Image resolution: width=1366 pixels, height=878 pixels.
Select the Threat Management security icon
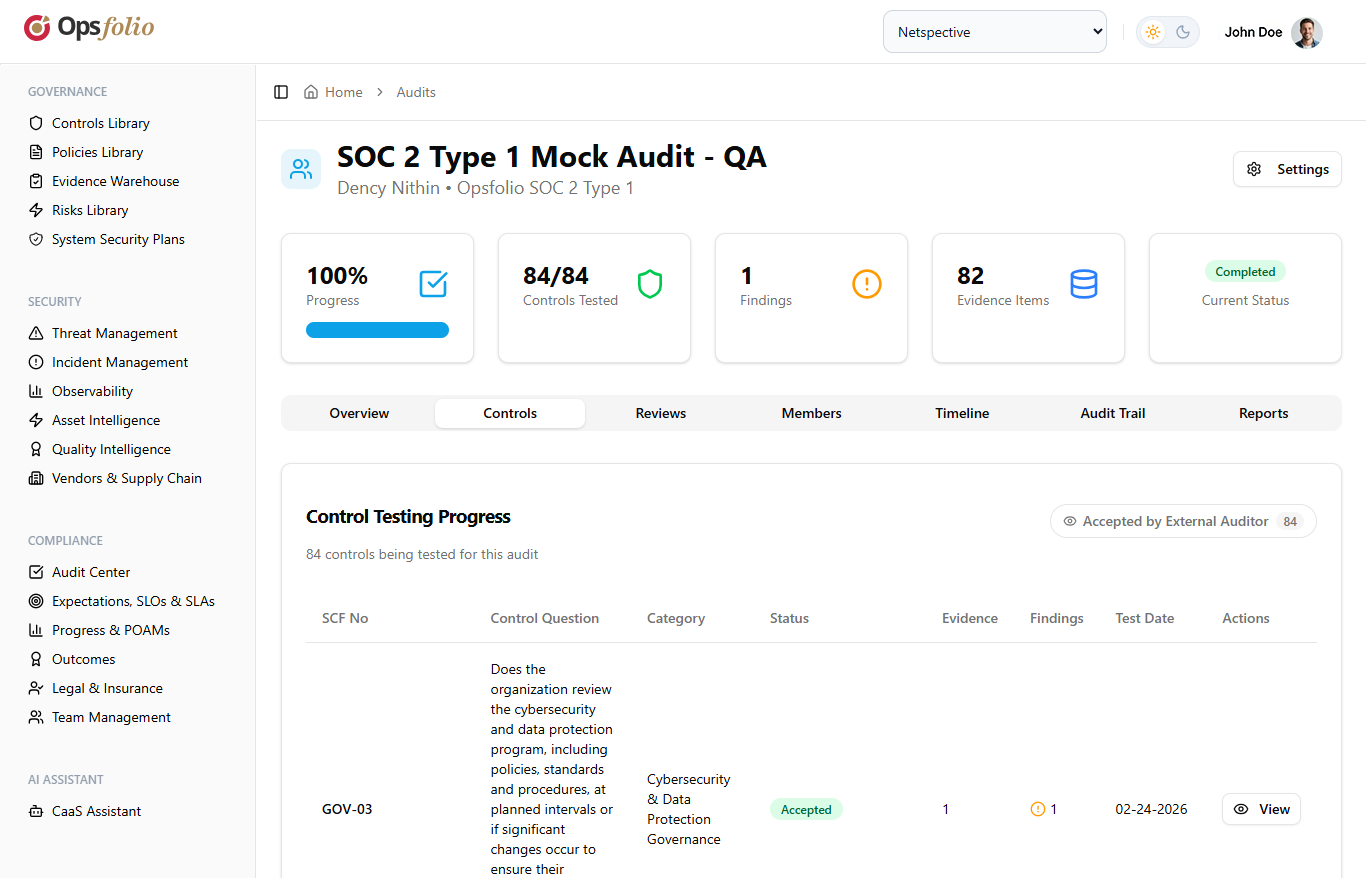34,332
